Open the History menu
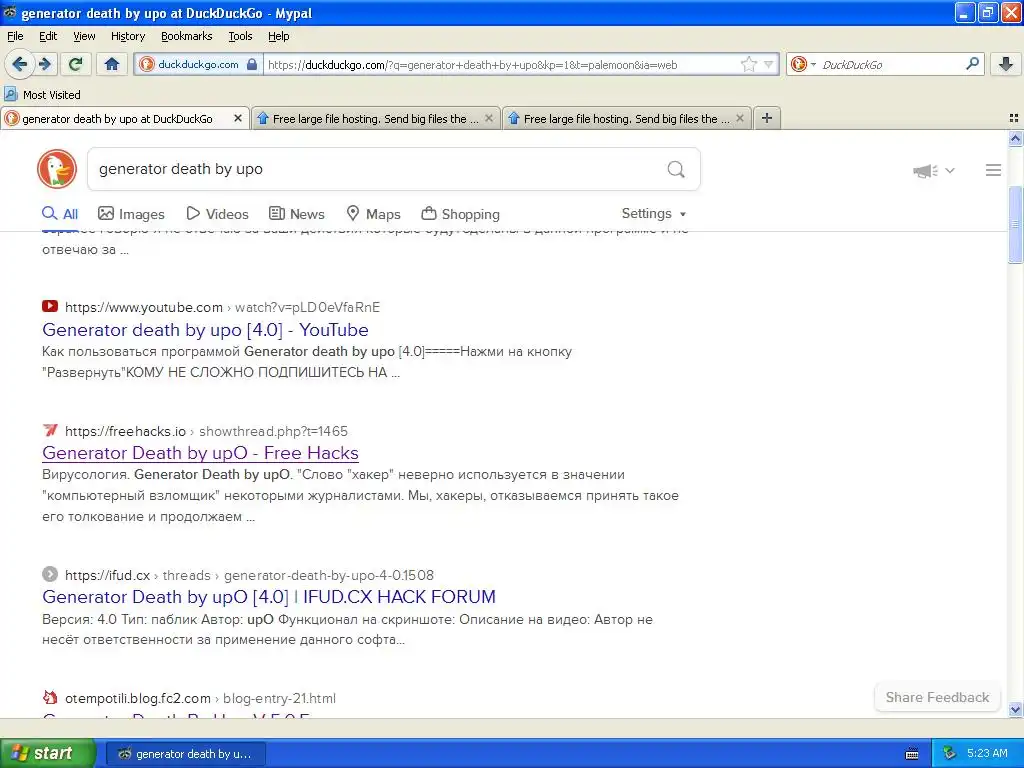This screenshot has height=768, width=1024. coord(127,36)
